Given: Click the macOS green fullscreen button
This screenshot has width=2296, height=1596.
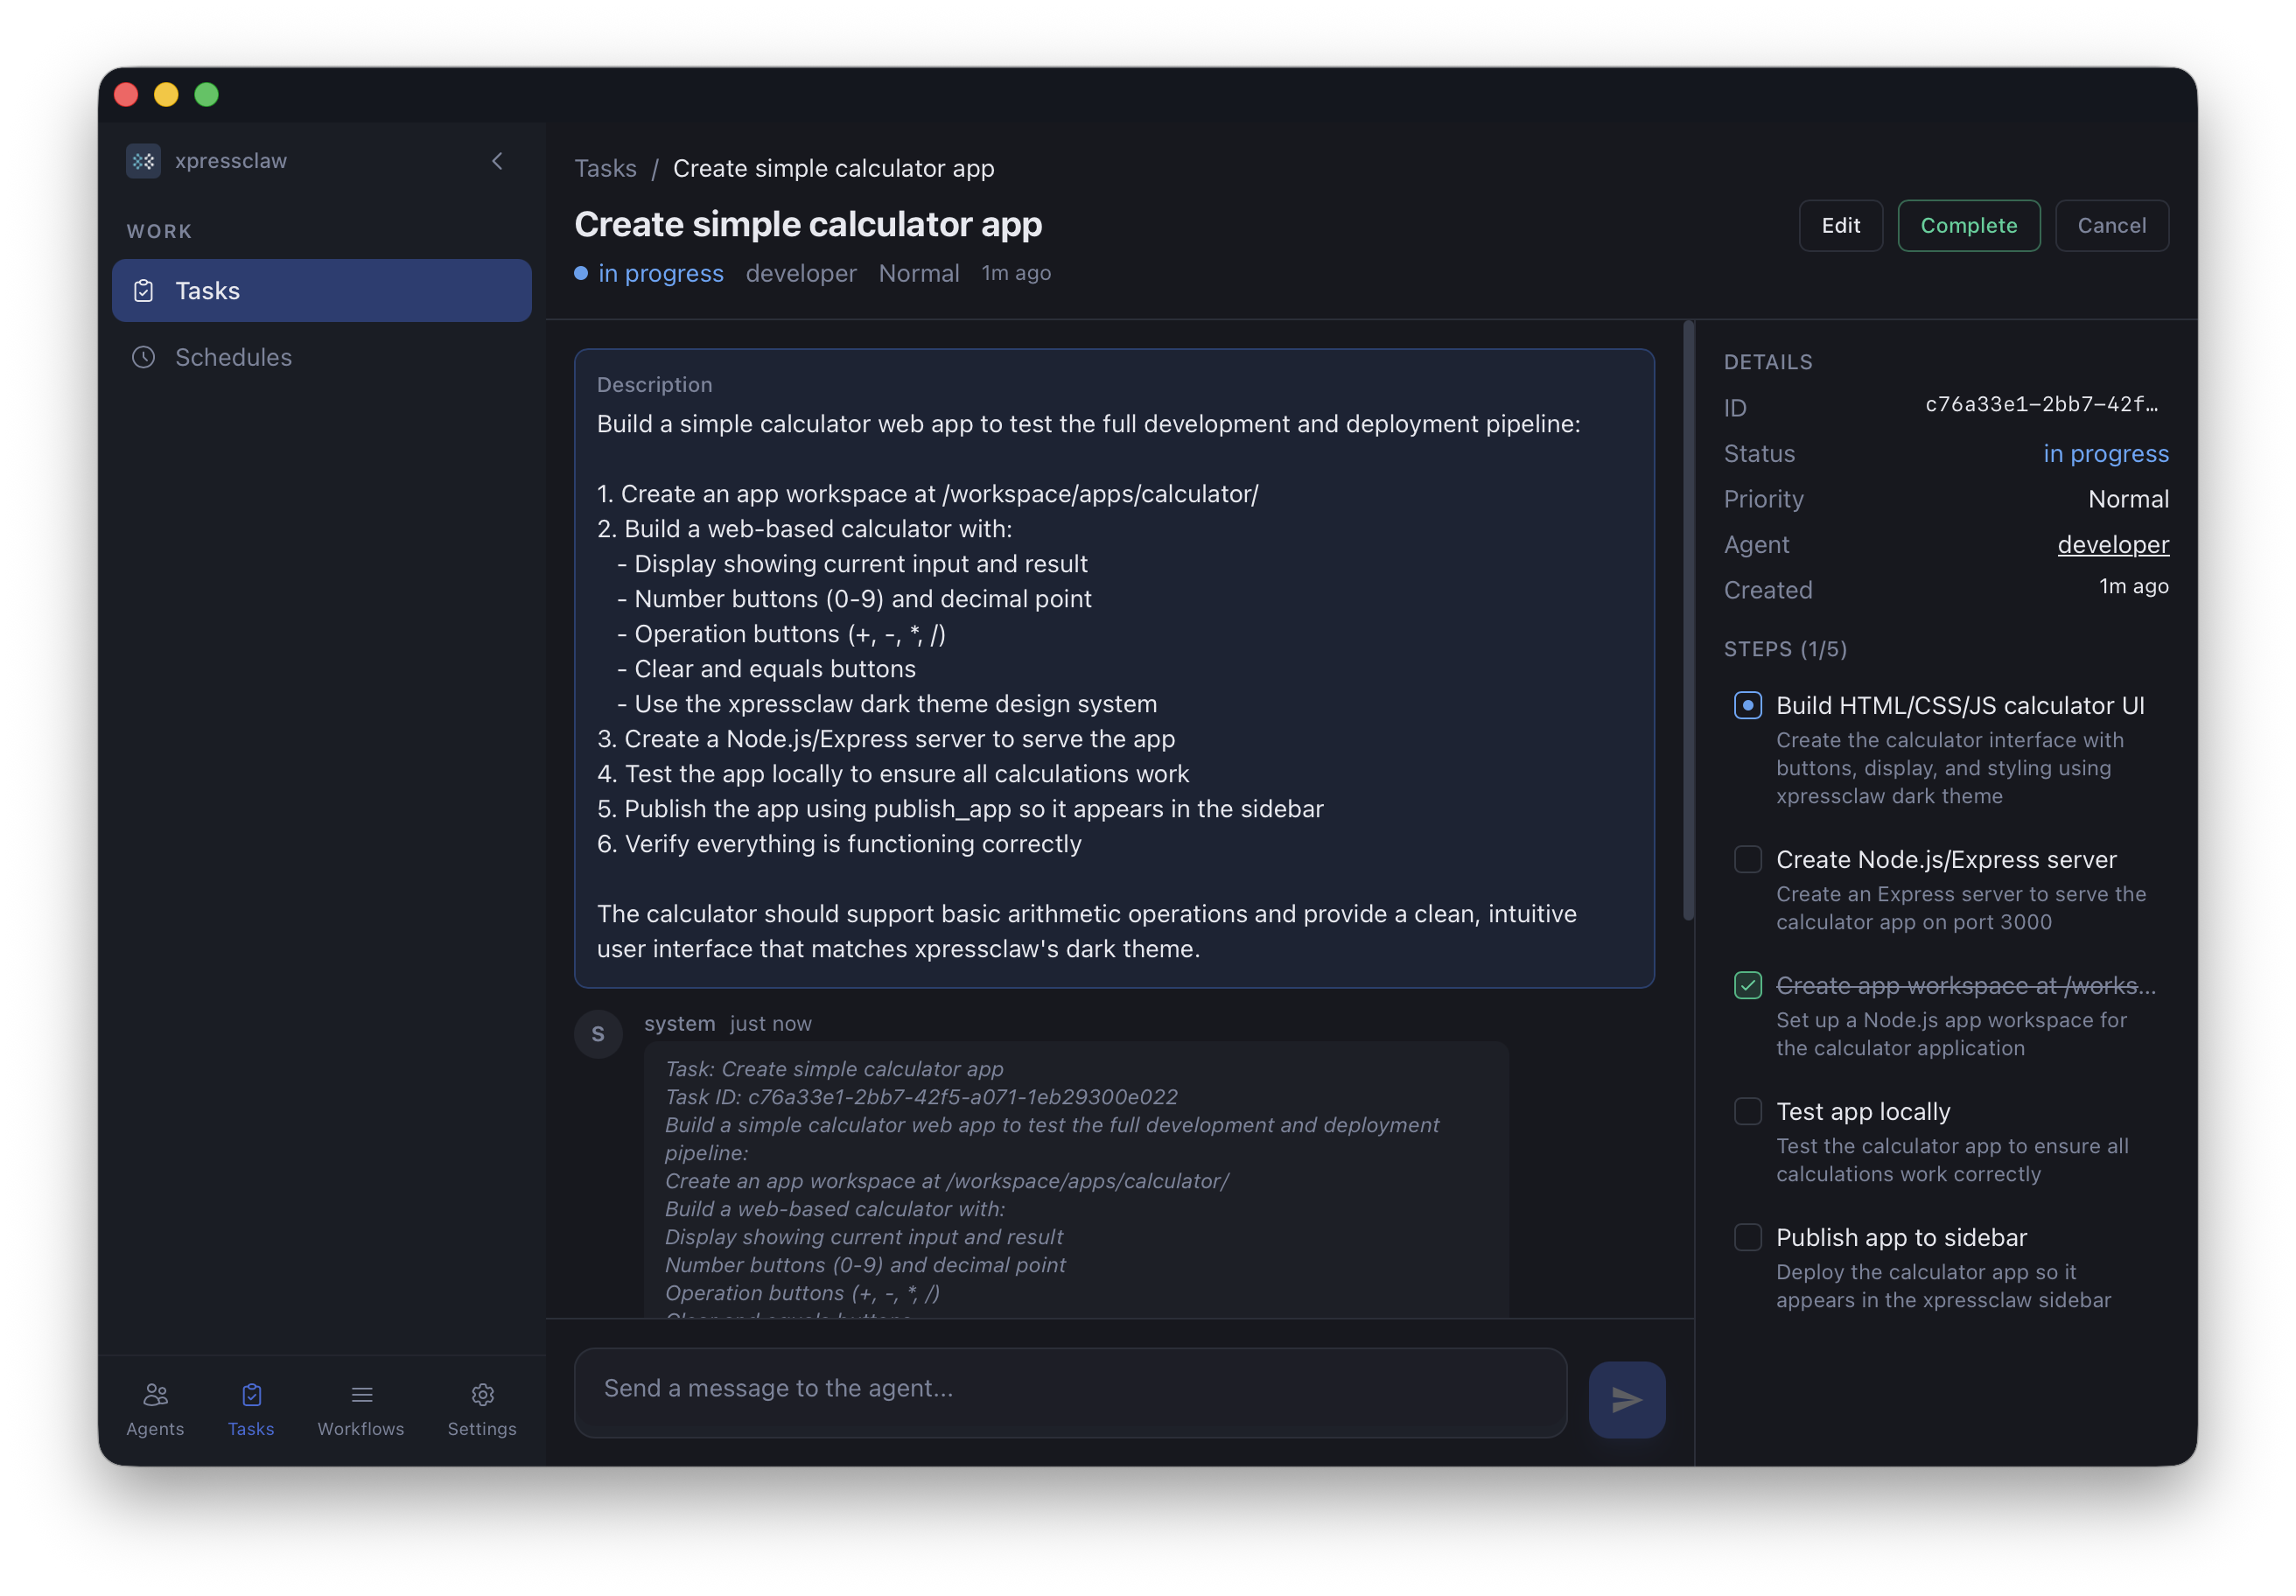Looking at the screenshot, I should click(206, 94).
